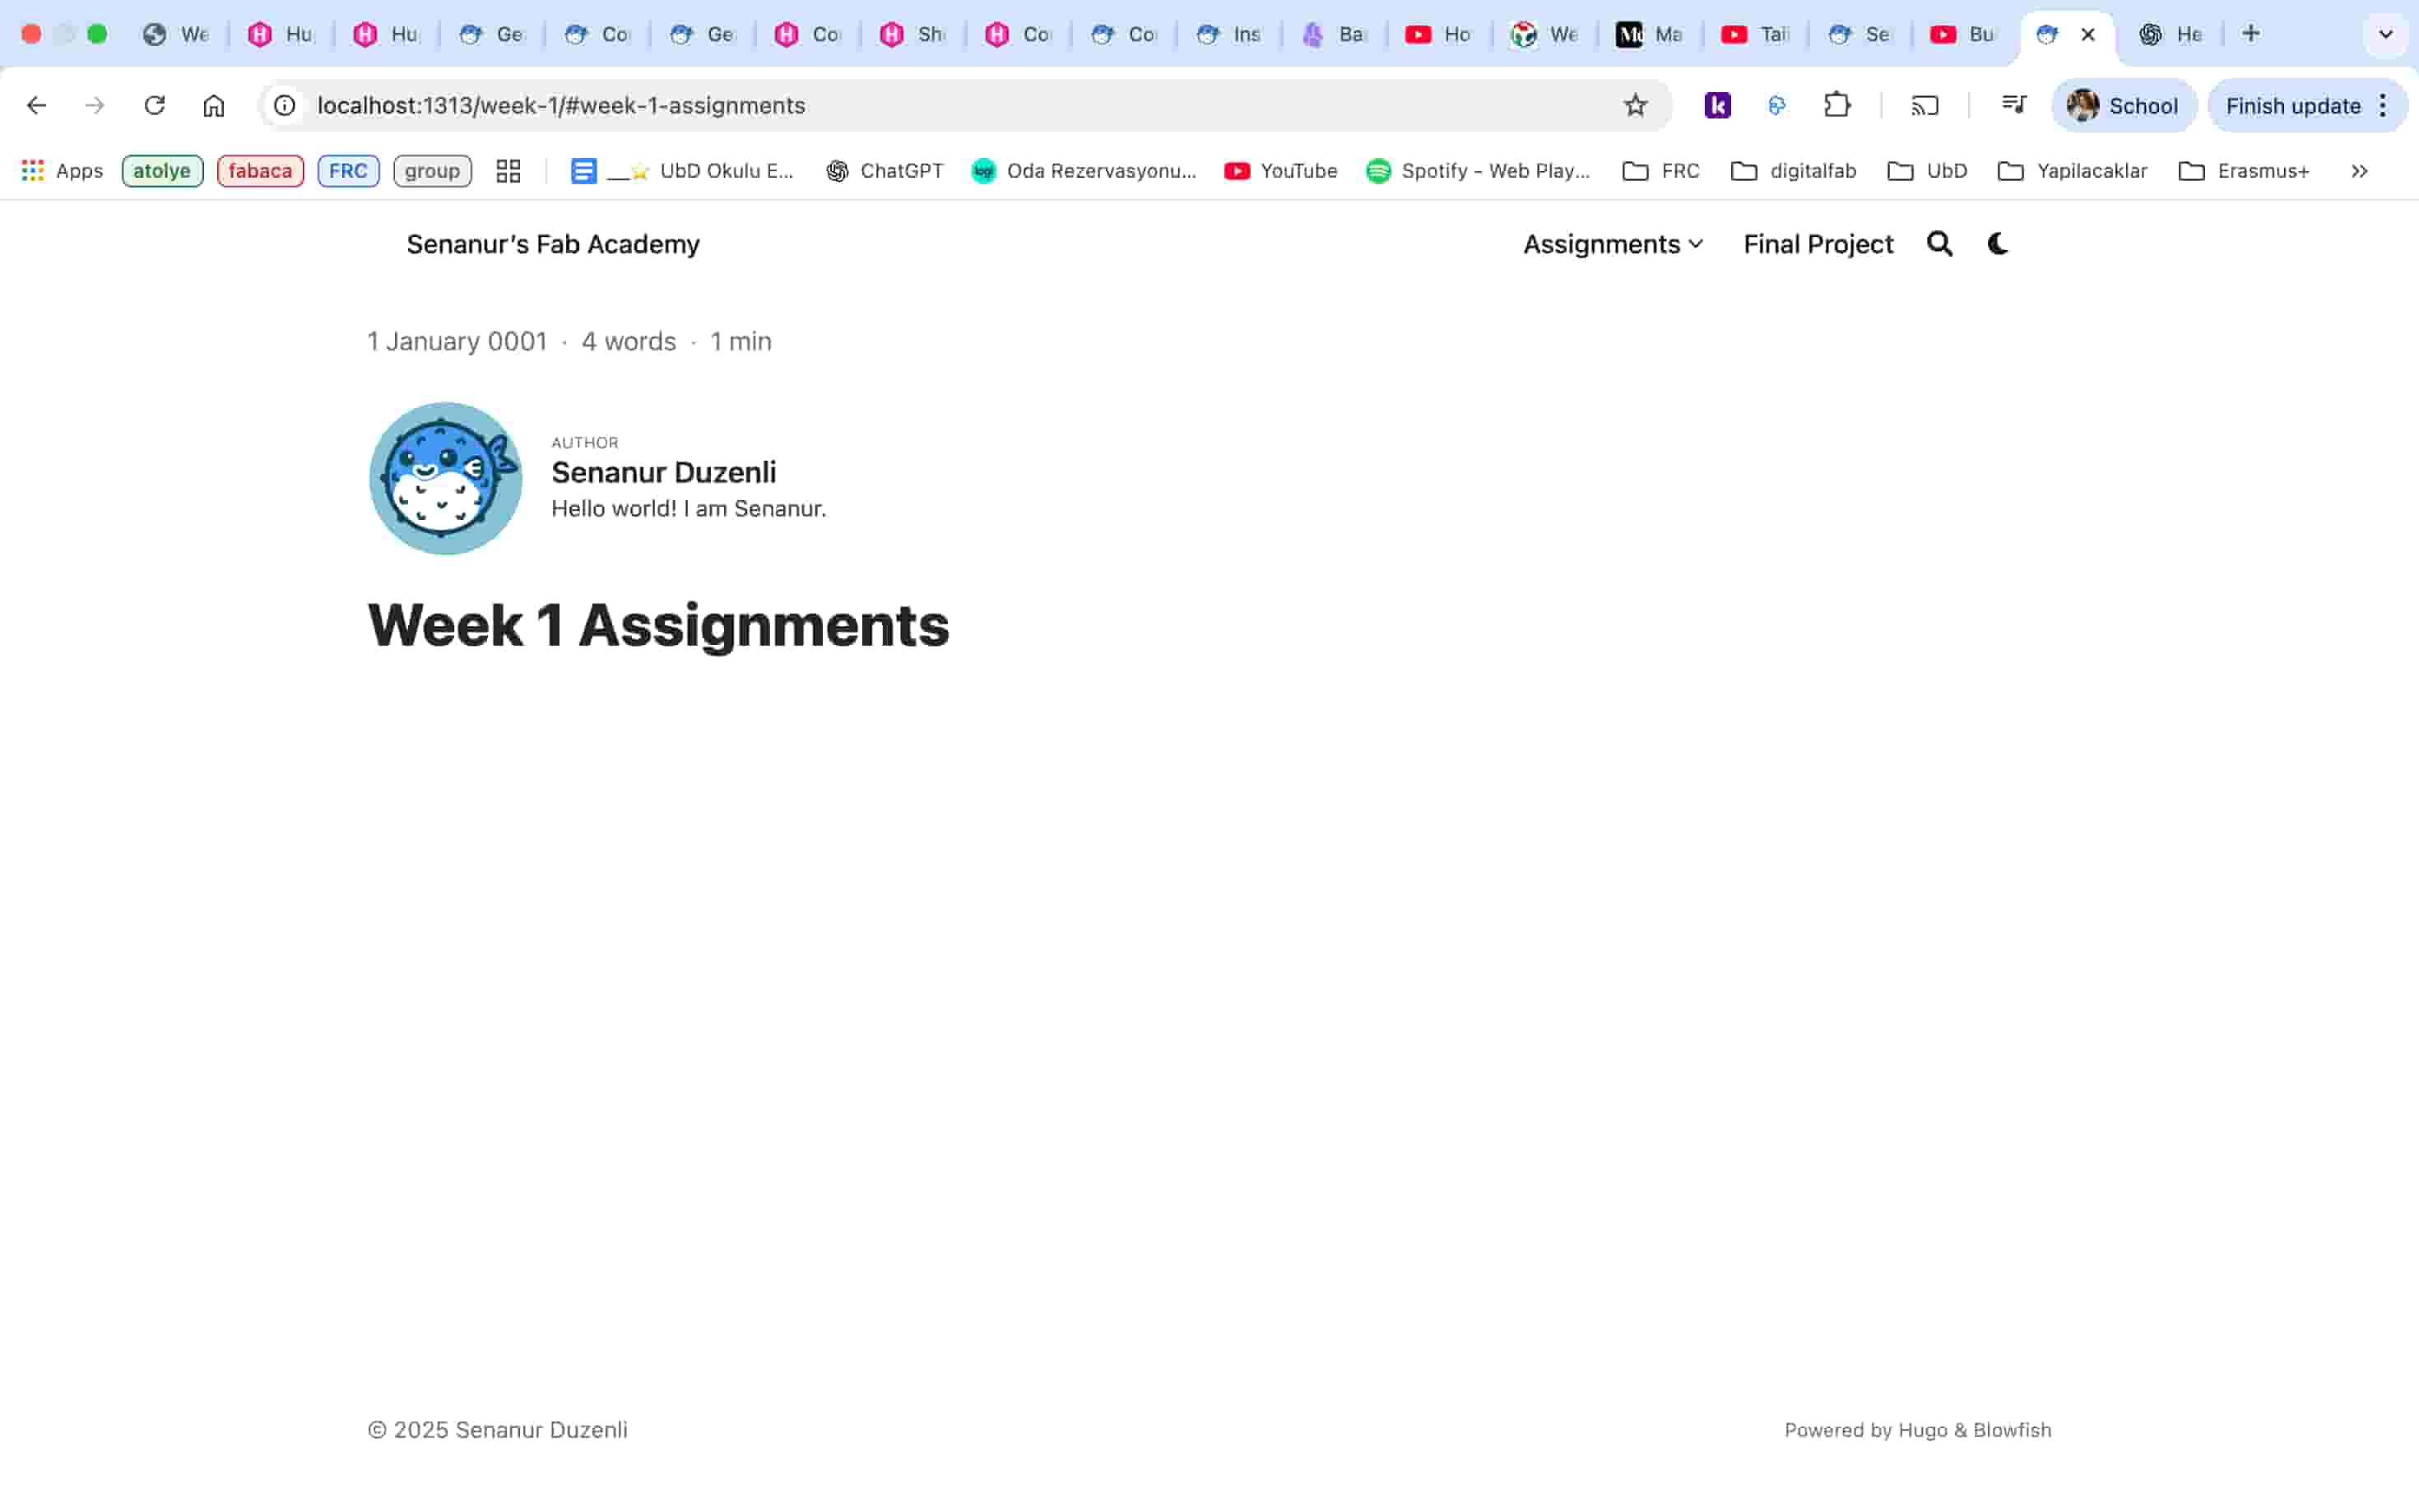Bookmark this page with the star
Image resolution: width=2419 pixels, height=1512 pixels.
coord(1635,105)
